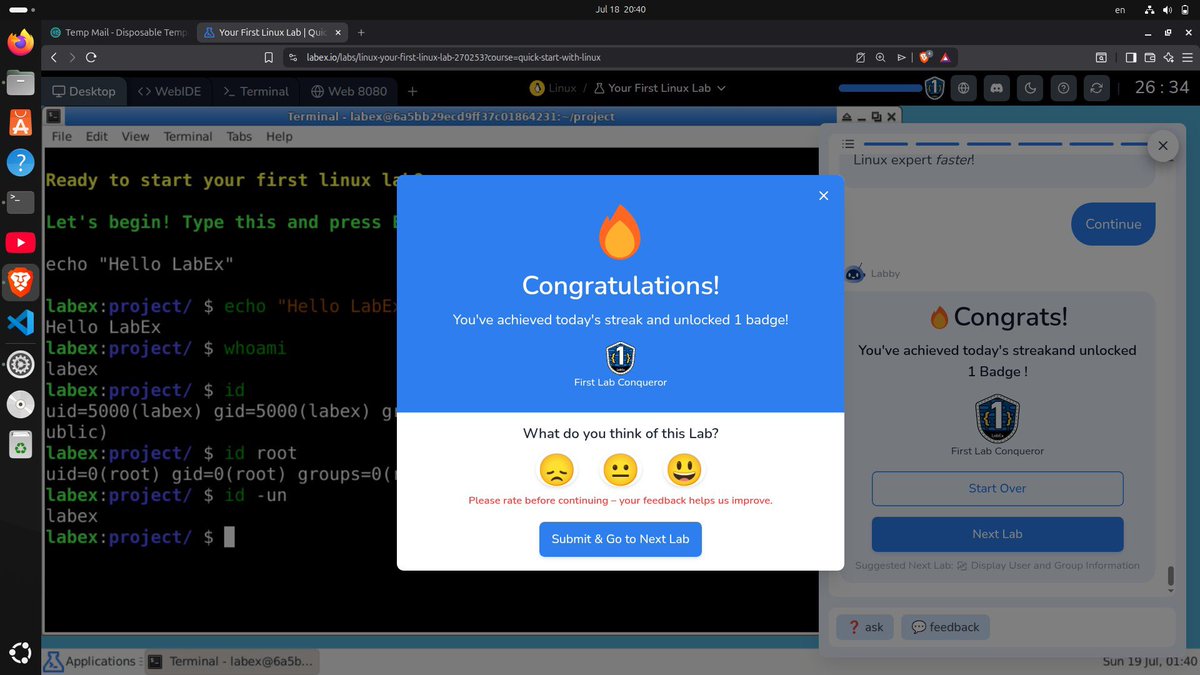Open the help question mark icon
Image resolution: width=1200 pixels, height=675 pixels.
1063,88
